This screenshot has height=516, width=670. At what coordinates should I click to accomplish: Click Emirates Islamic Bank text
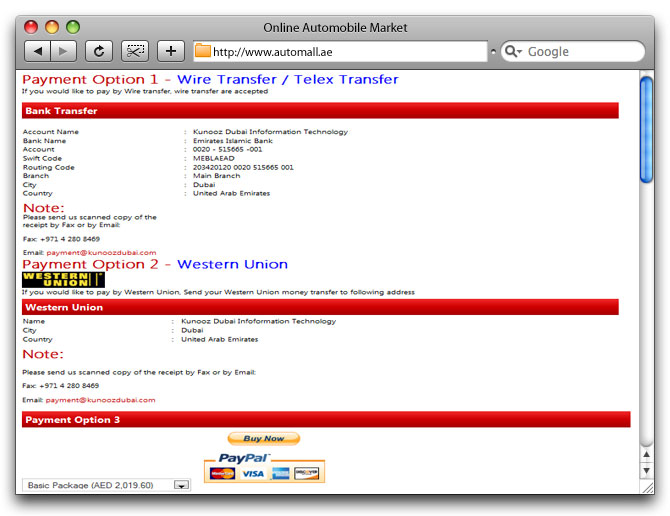(232, 141)
